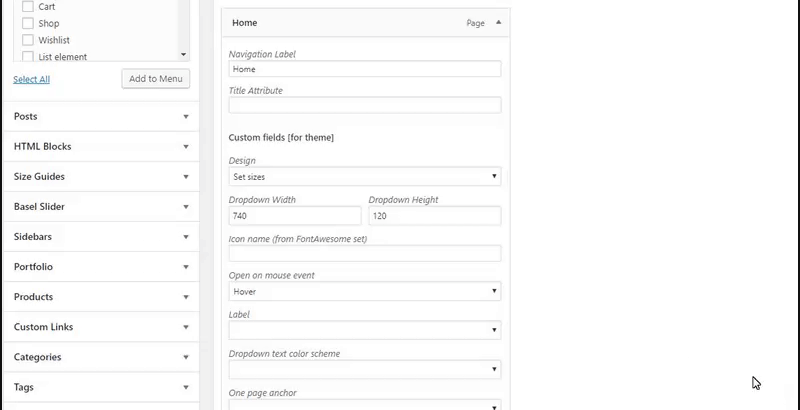The height and width of the screenshot is (410, 800).
Task: Expand the Products panel
Action: pos(100,296)
